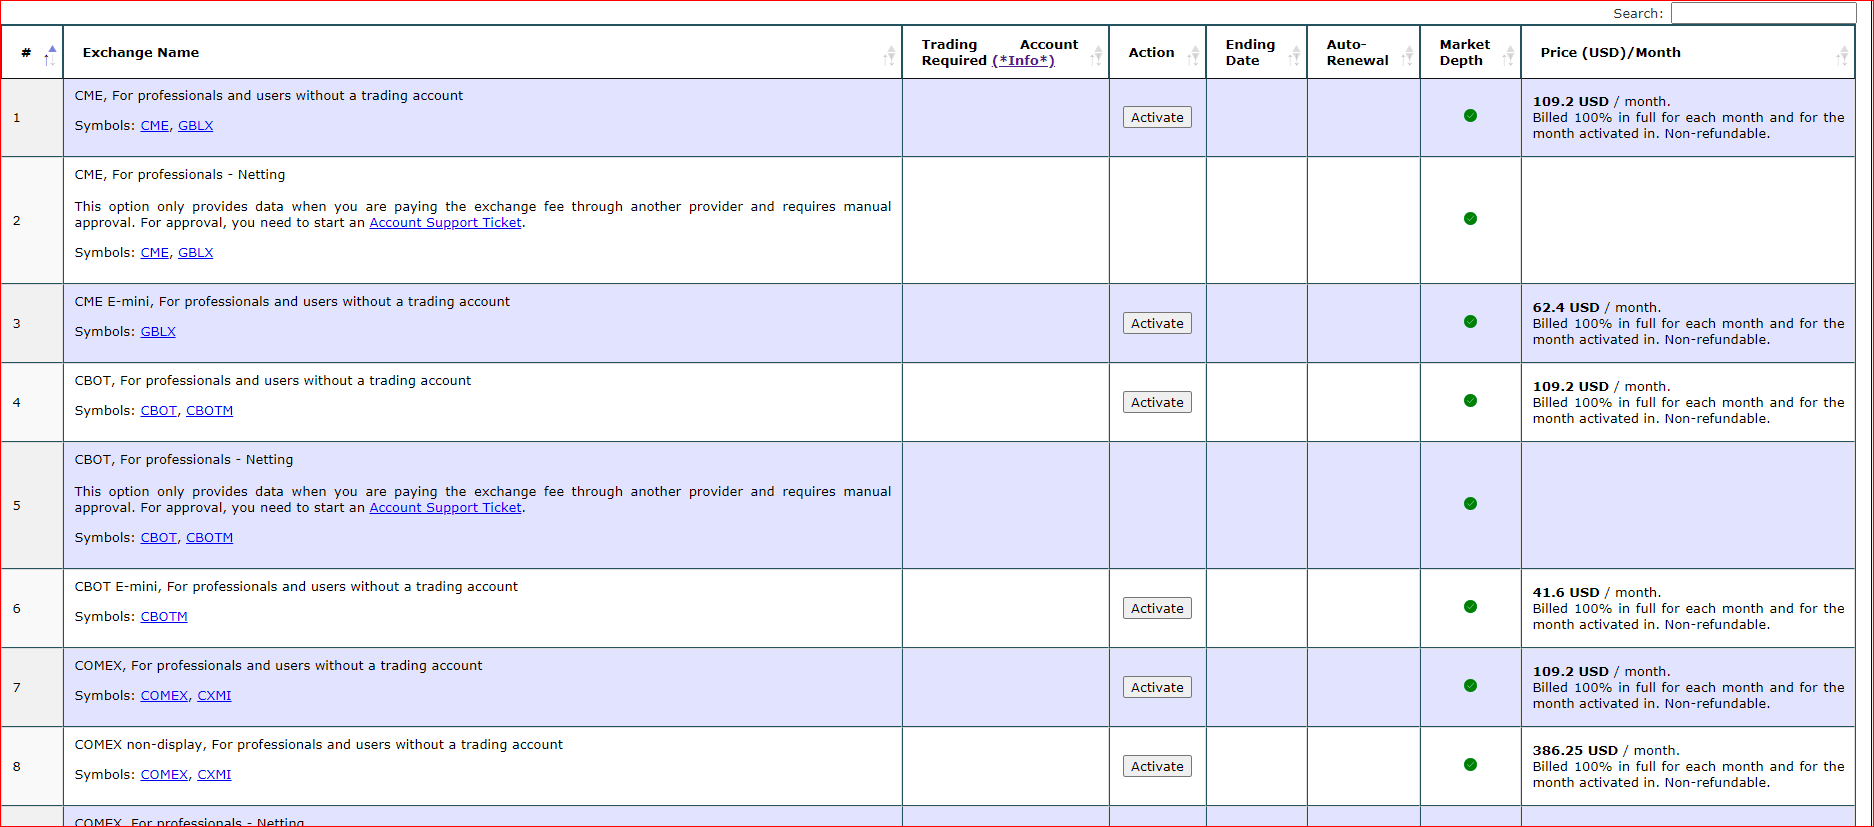Click the green market depth dot in row 4

point(1470,401)
